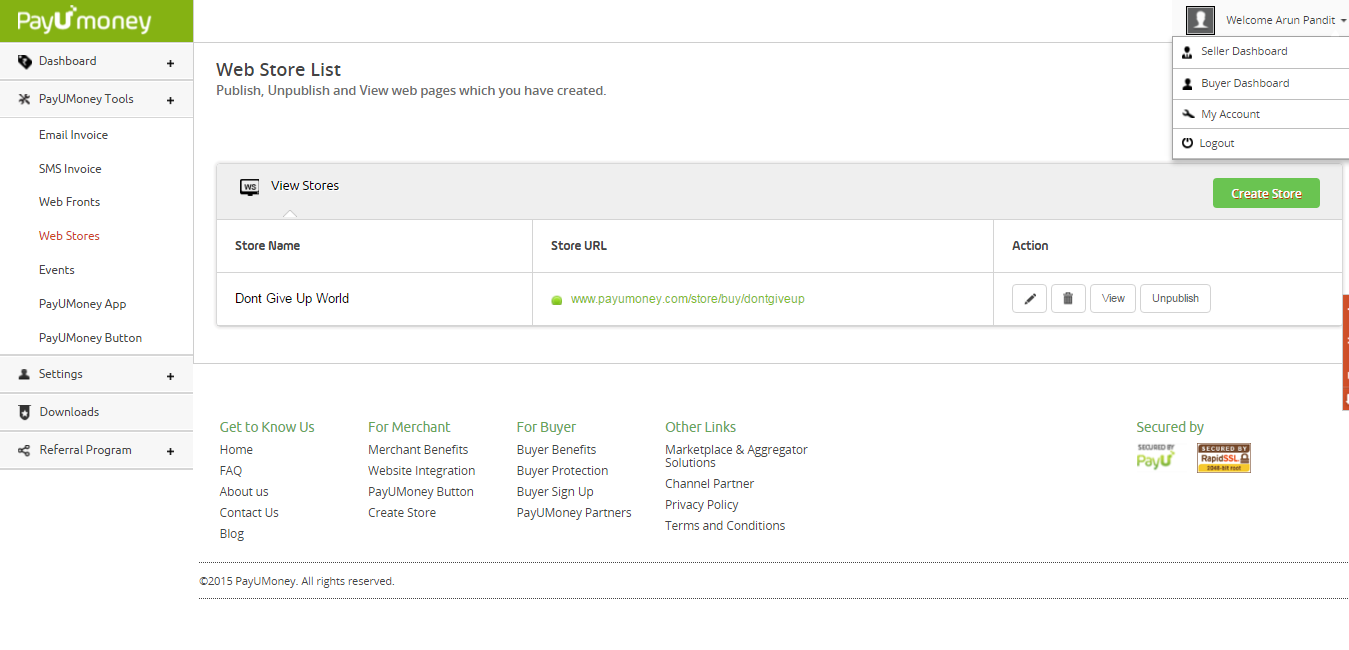This screenshot has height=650, width=1349.
Task: Choose Buyer Dashboard from user menu
Action: tap(1245, 83)
